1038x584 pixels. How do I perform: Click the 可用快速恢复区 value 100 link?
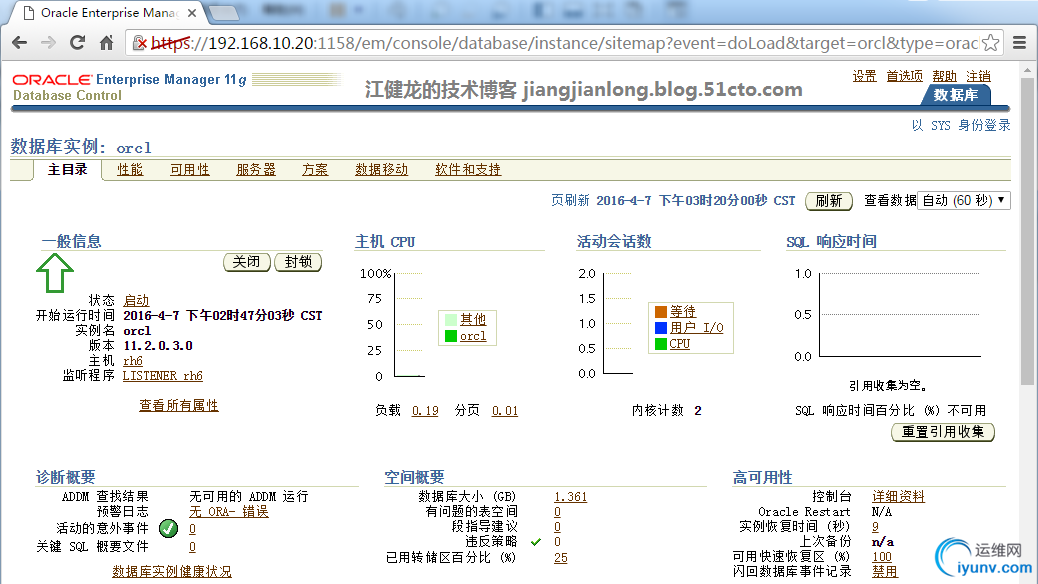[882, 557]
